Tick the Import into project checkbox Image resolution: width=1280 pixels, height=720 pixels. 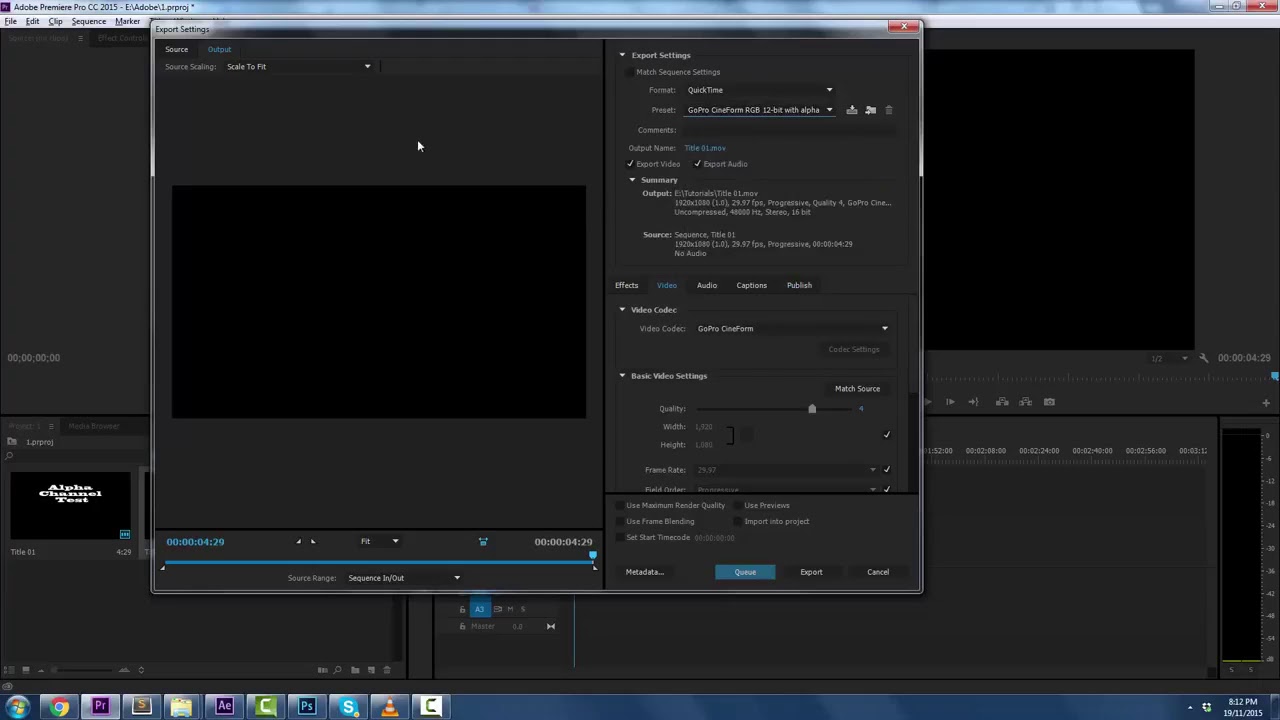tap(737, 522)
